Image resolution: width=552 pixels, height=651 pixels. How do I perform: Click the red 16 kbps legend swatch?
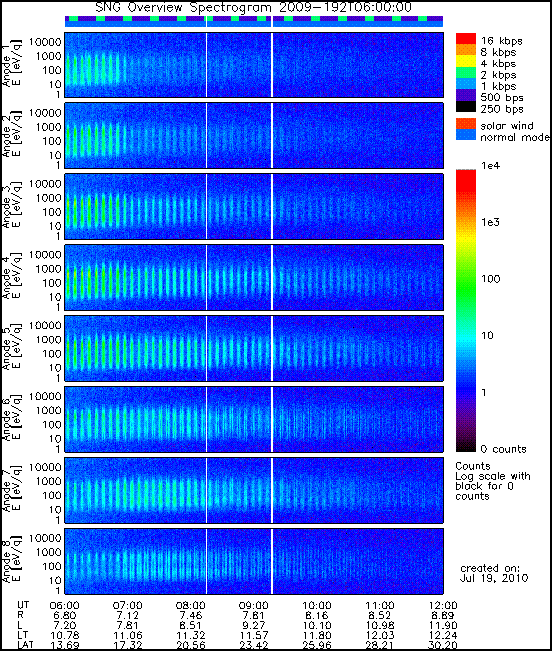coord(466,38)
